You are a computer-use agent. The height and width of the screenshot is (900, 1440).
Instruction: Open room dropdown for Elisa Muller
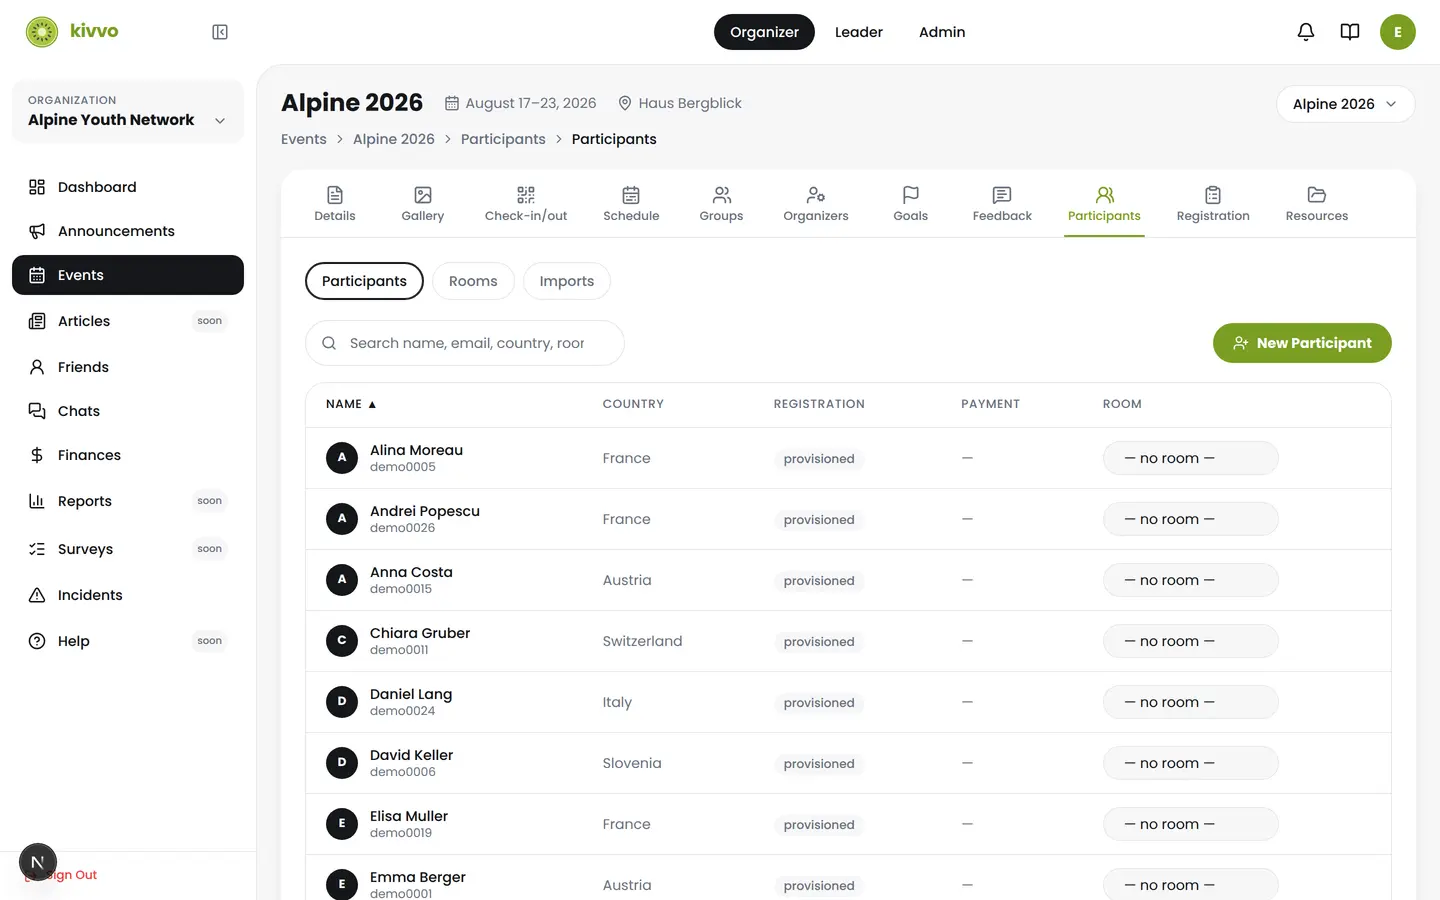point(1190,824)
